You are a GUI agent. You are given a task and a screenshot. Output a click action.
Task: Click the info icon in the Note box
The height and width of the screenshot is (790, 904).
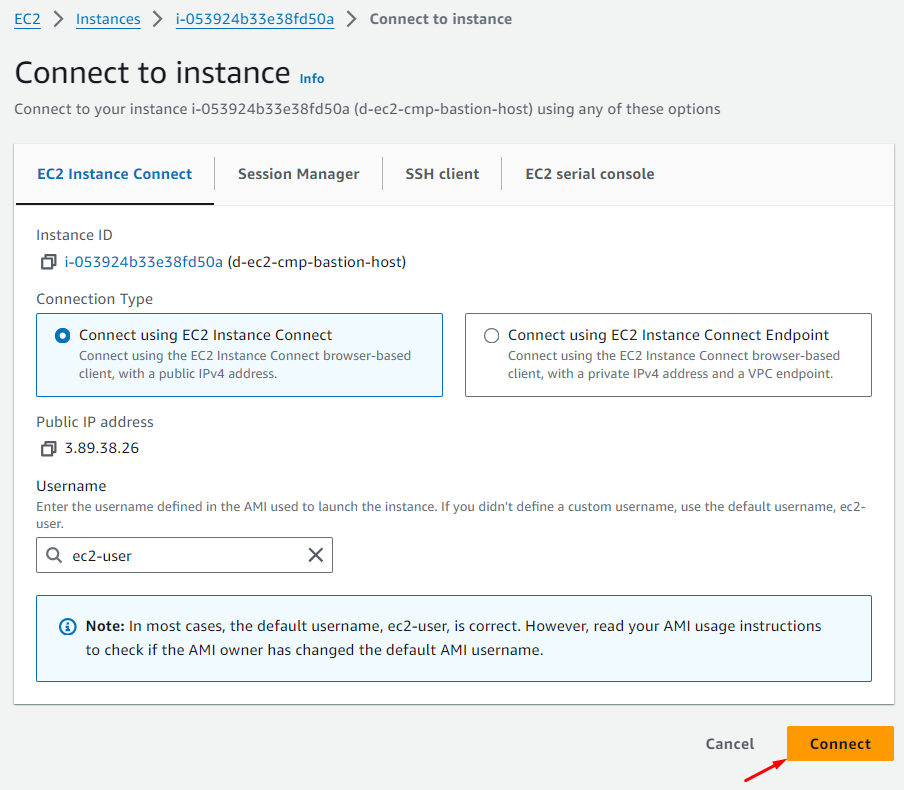point(68,627)
